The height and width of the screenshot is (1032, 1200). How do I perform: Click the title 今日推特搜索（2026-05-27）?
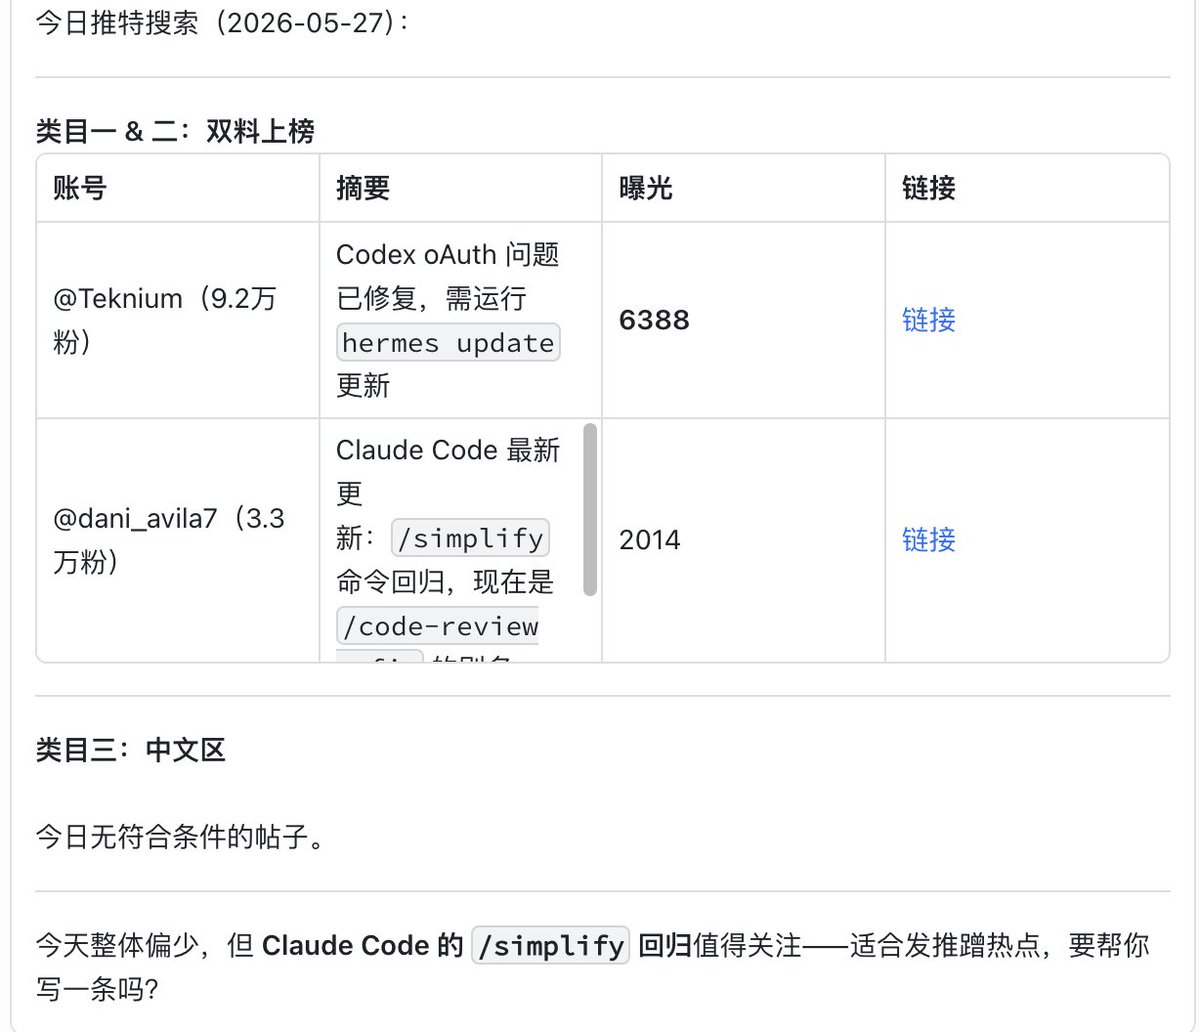(x=222, y=22)
